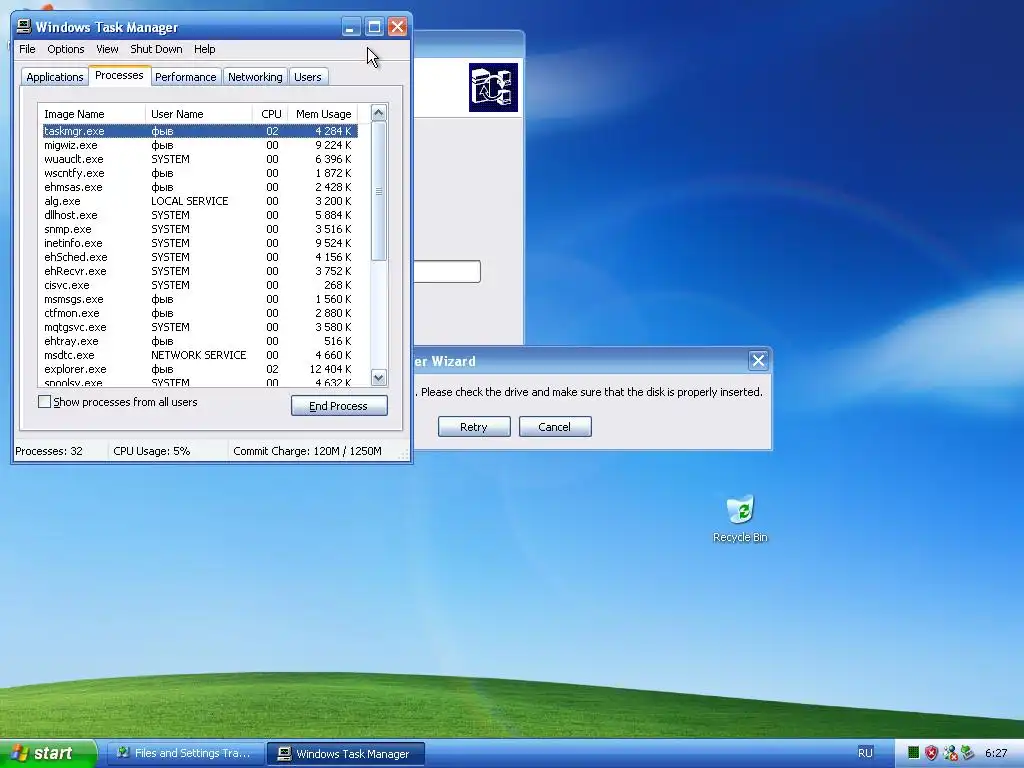The image size is (1024, 768).
Task: Click the Safely Remove Hardware tray icon
Action: [x=968, y=753]
